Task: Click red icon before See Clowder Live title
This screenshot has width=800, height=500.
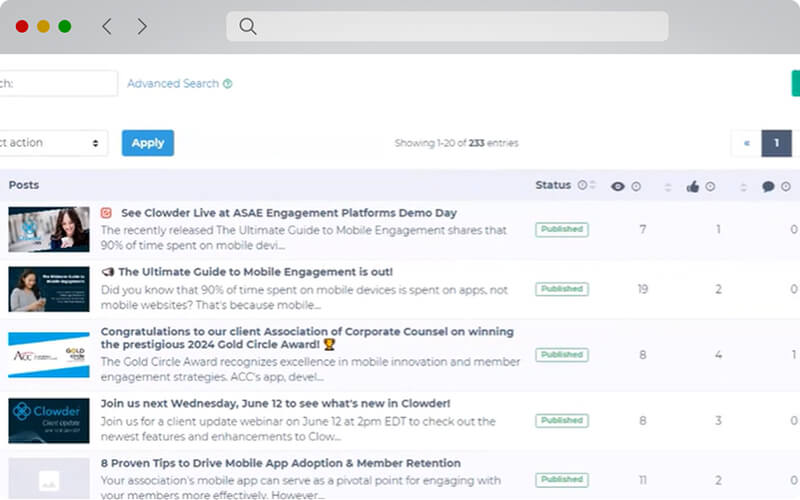Action: (x=106, y=213)
